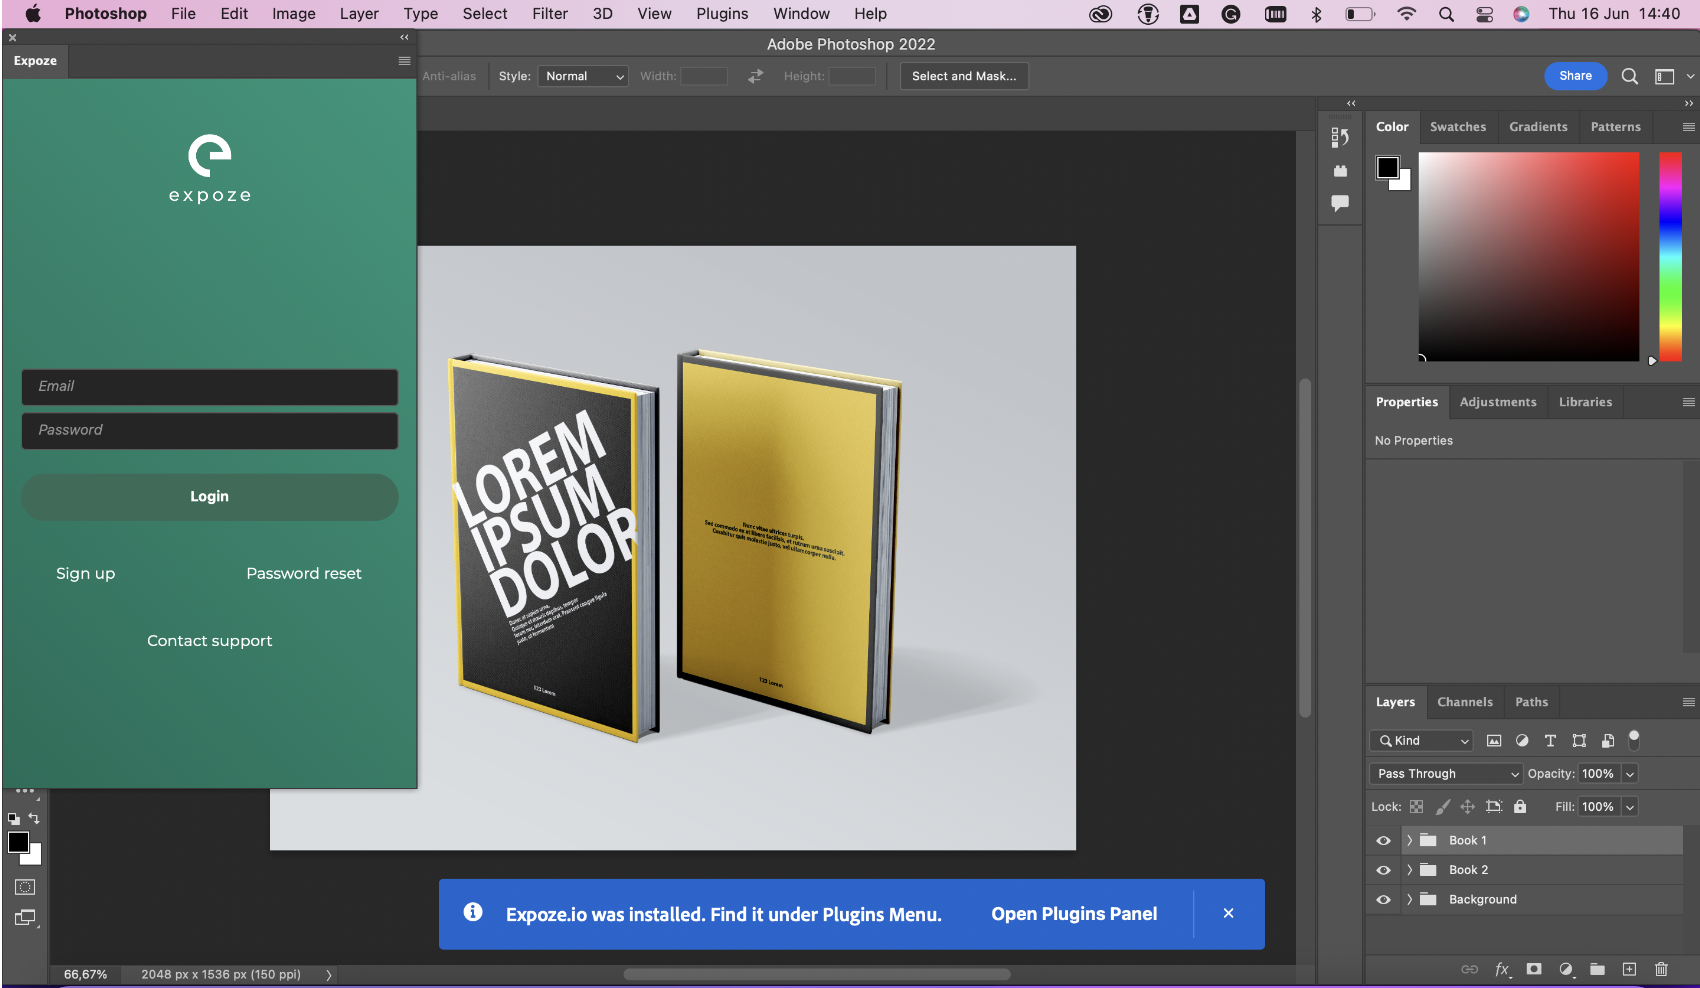
Task: Open the History panel icon
Action: (x=1340, y=137)
